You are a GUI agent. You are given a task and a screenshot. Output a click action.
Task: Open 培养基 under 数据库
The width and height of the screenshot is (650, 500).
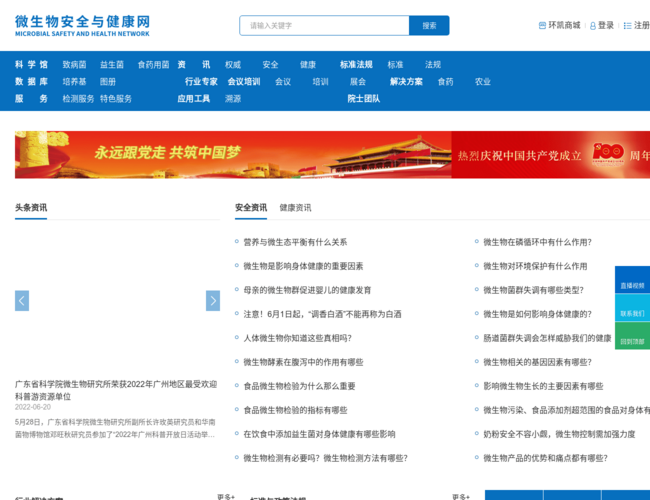pos(74,82)
